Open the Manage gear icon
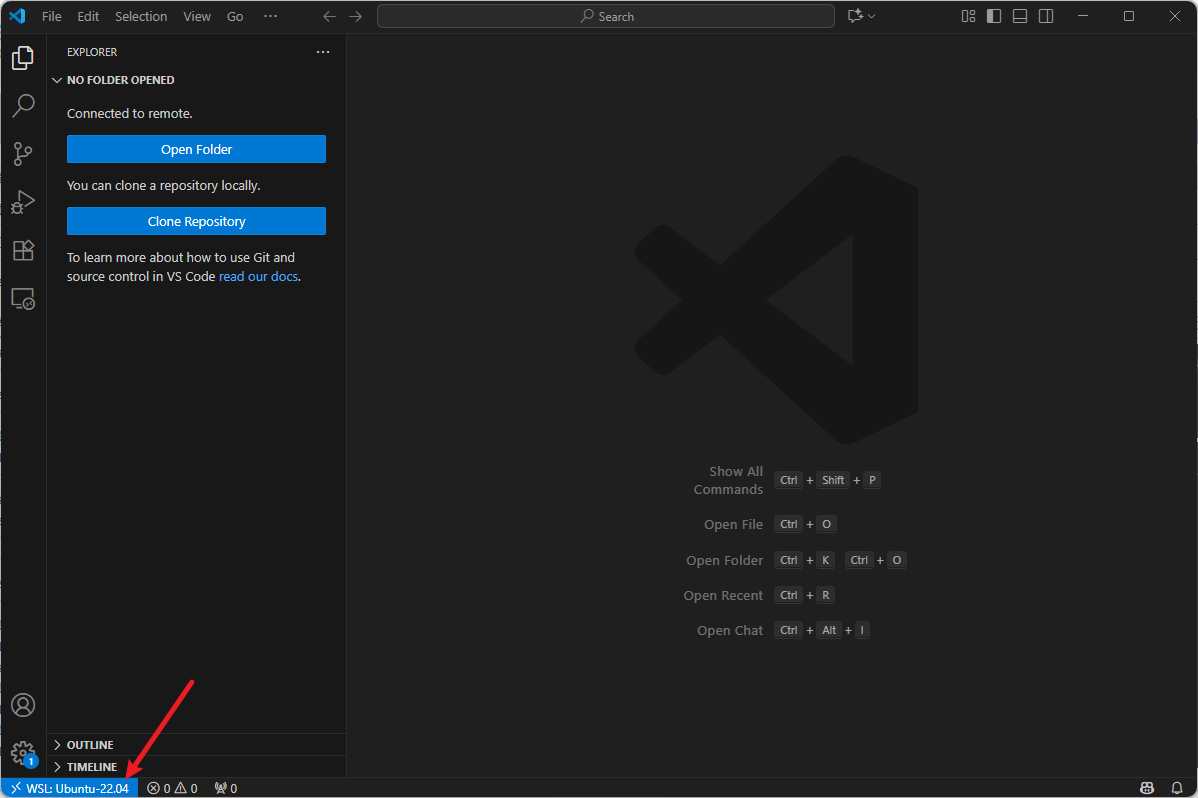The image size is (1198, 798). pos(23,753)
